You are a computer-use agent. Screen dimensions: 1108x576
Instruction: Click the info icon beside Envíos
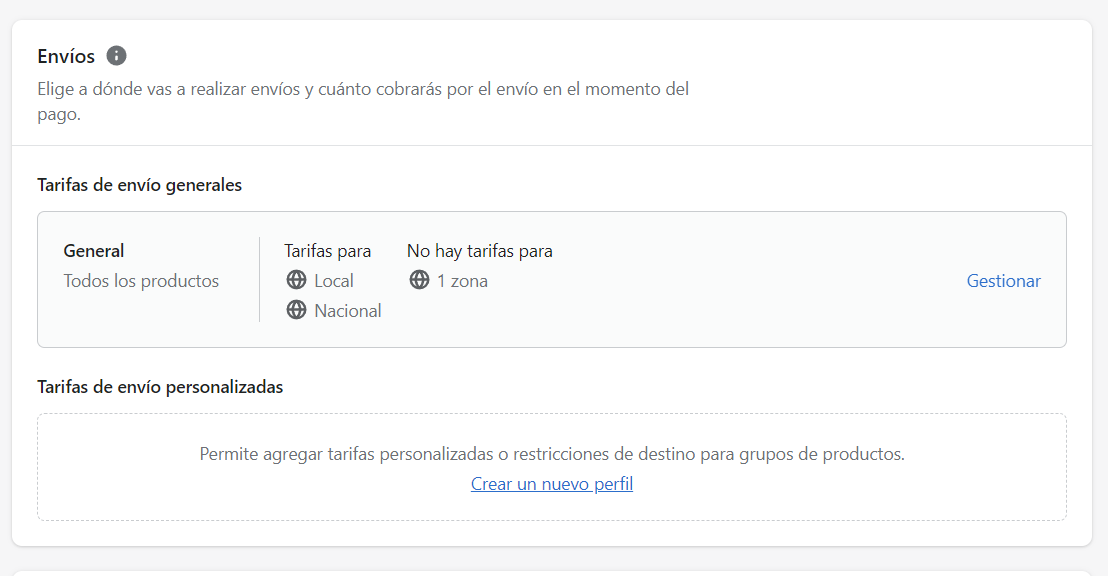coord(117,56)
